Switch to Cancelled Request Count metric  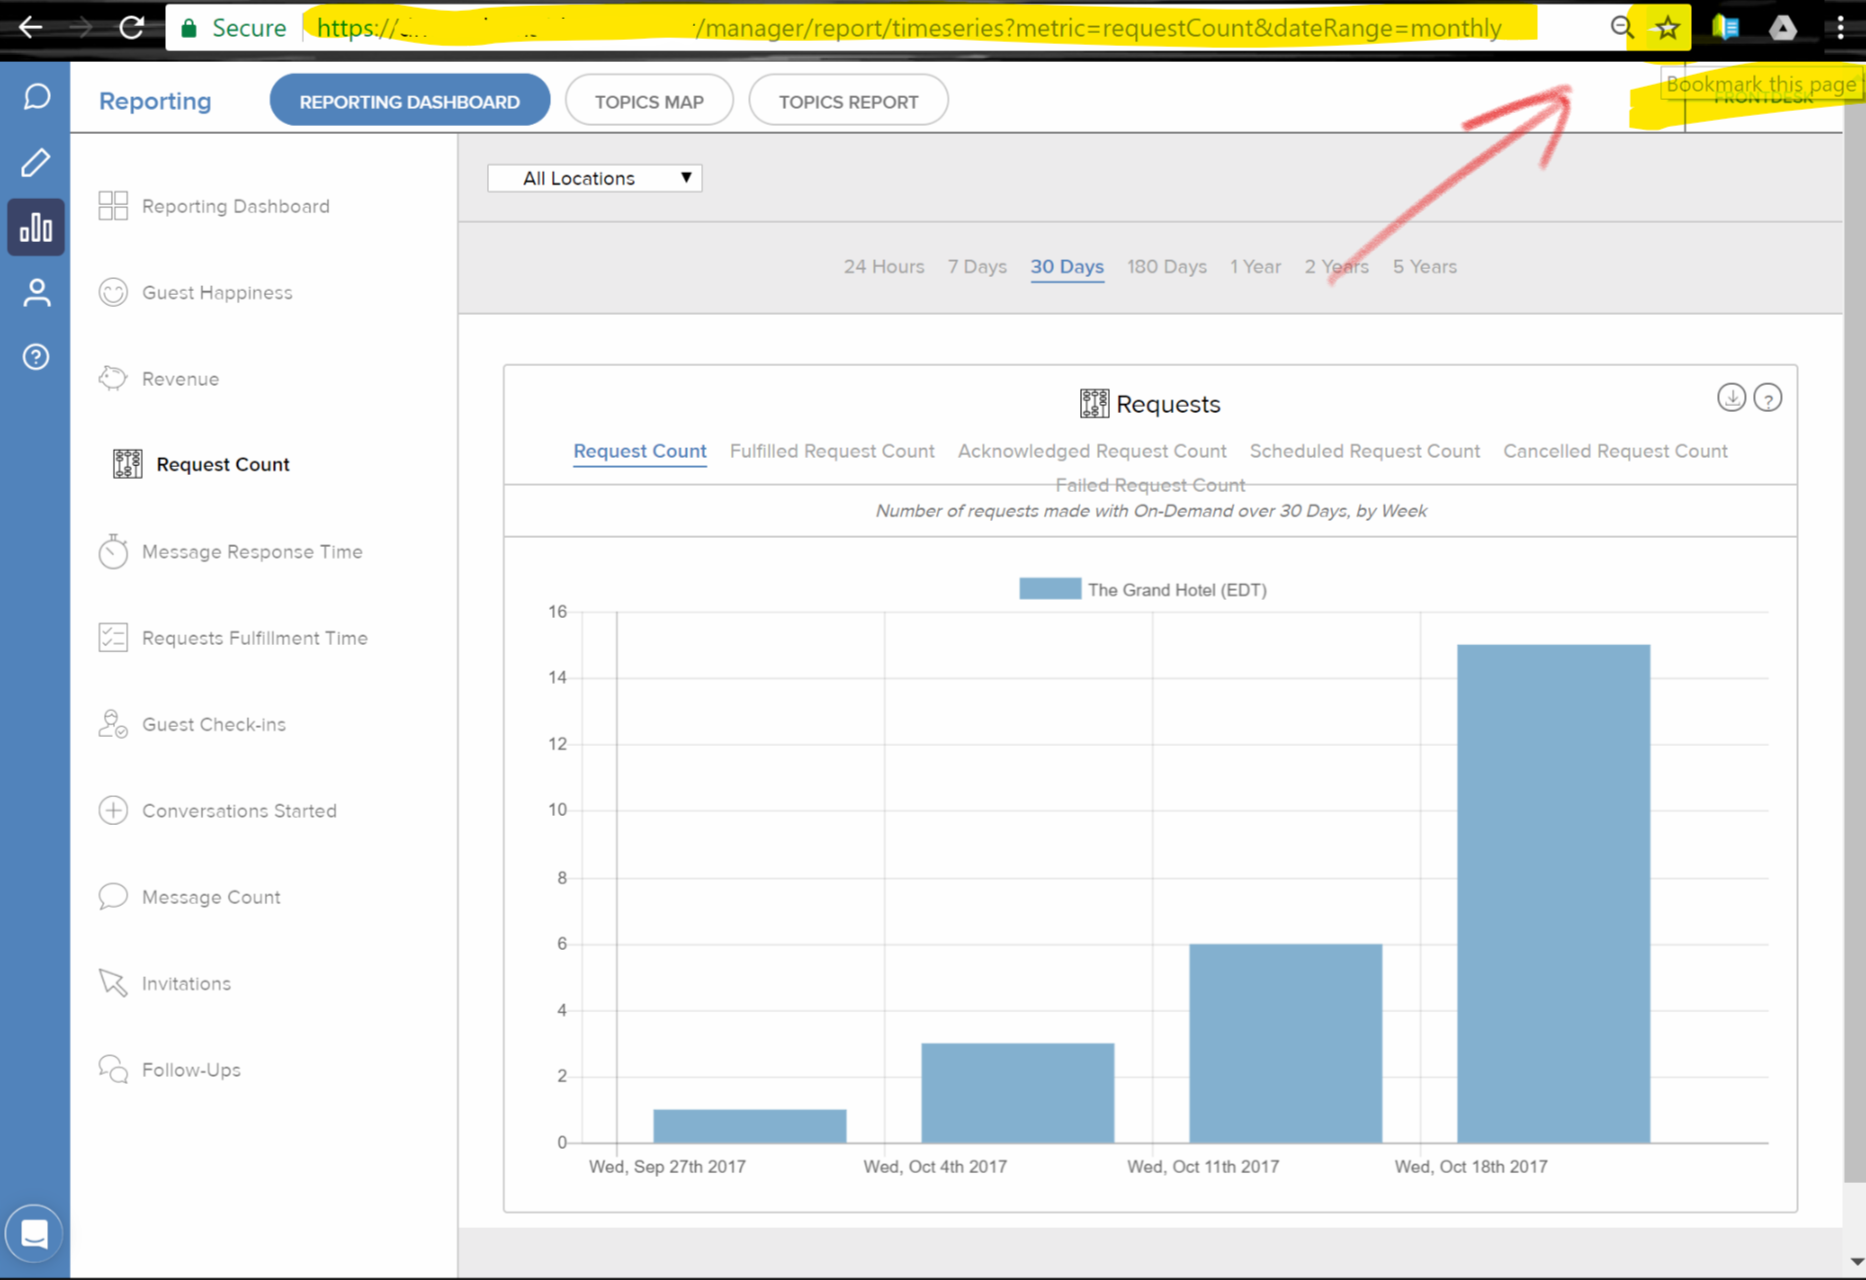1615,451
